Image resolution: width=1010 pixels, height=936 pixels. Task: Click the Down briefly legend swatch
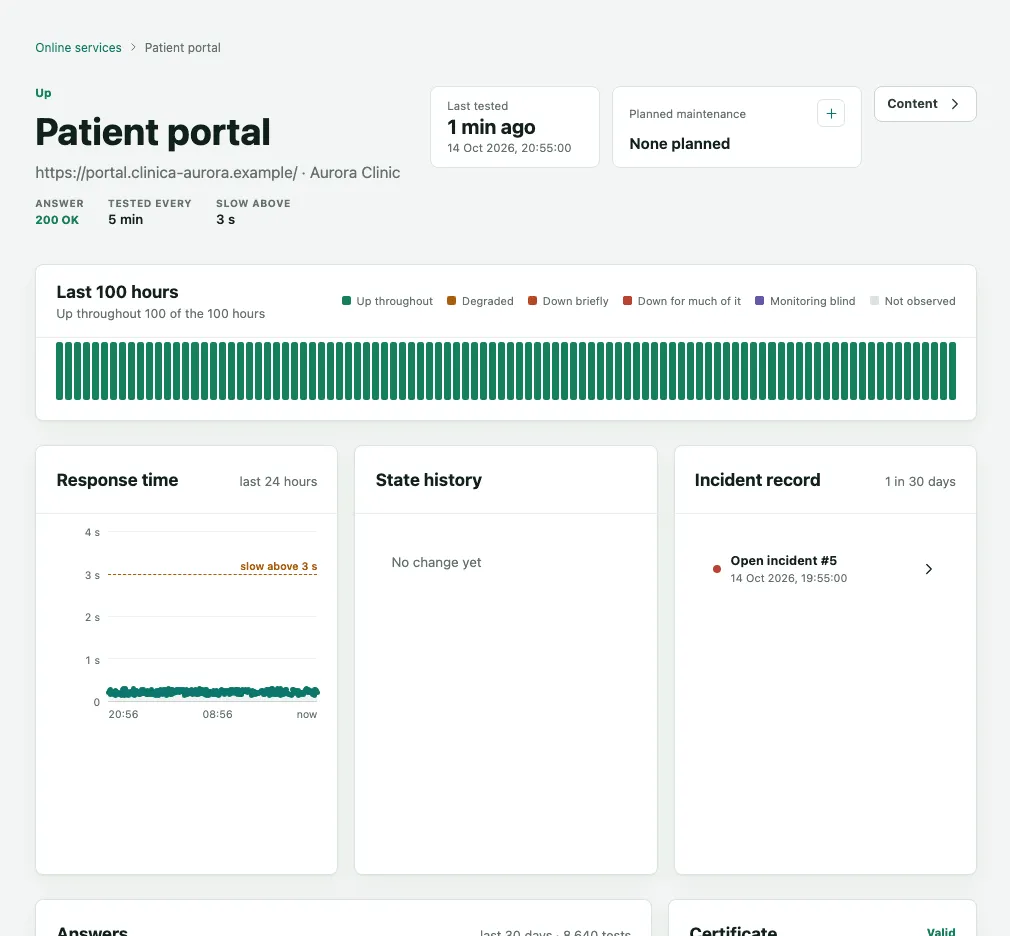click(532, 301)
